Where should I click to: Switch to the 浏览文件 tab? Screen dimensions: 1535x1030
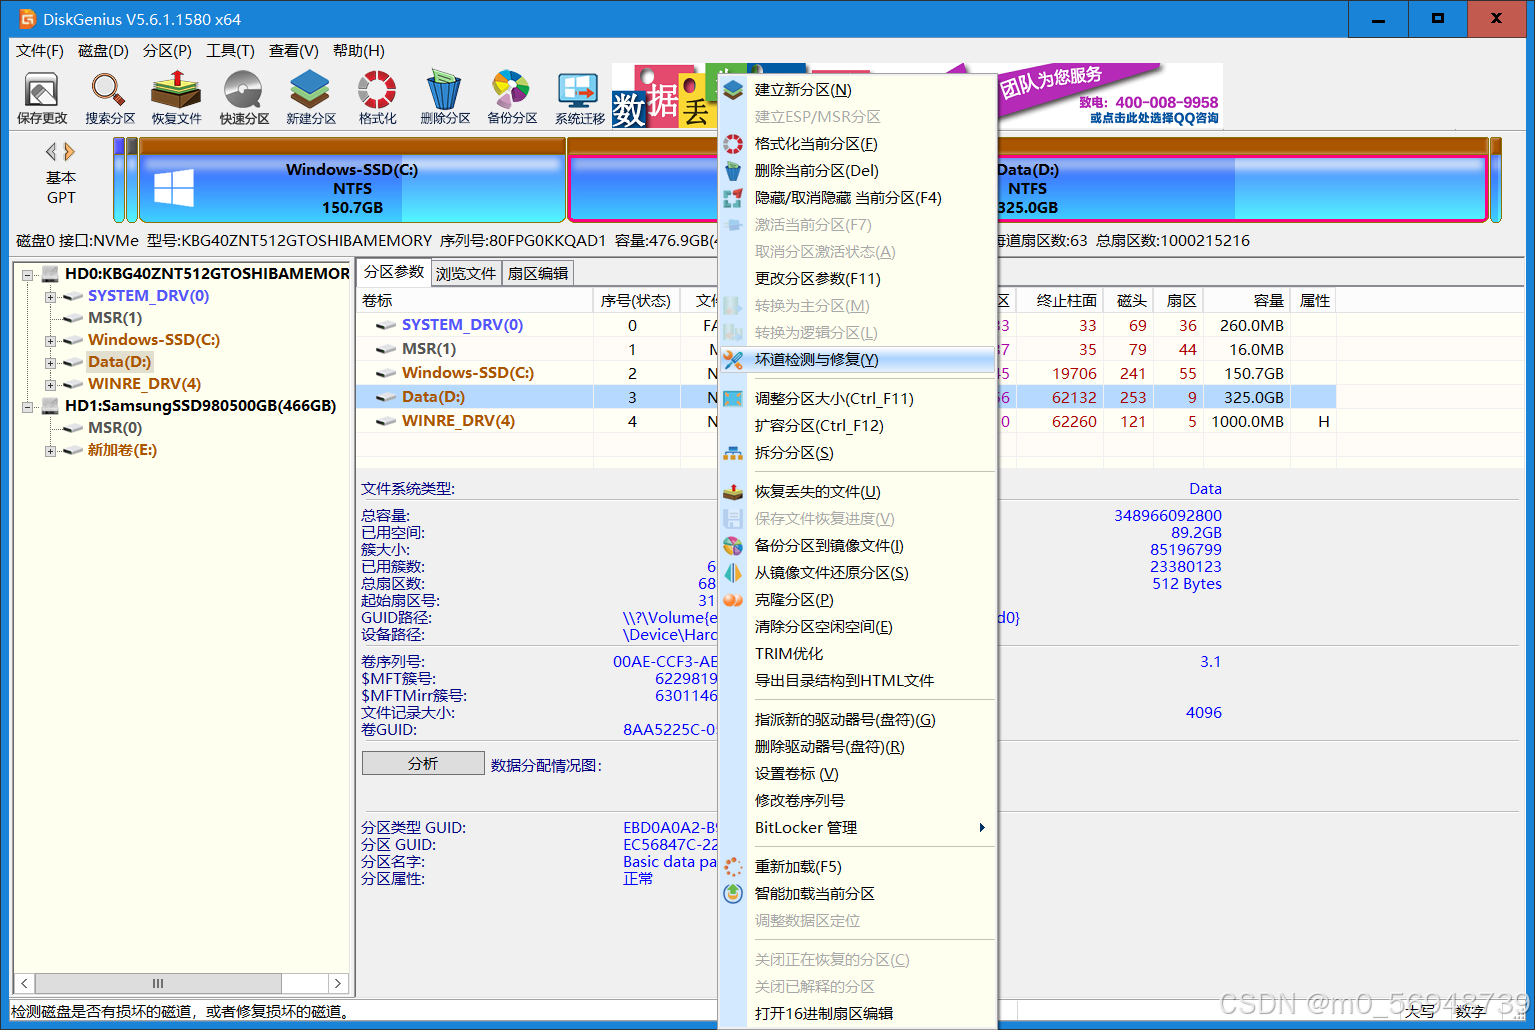coord(466,274)
